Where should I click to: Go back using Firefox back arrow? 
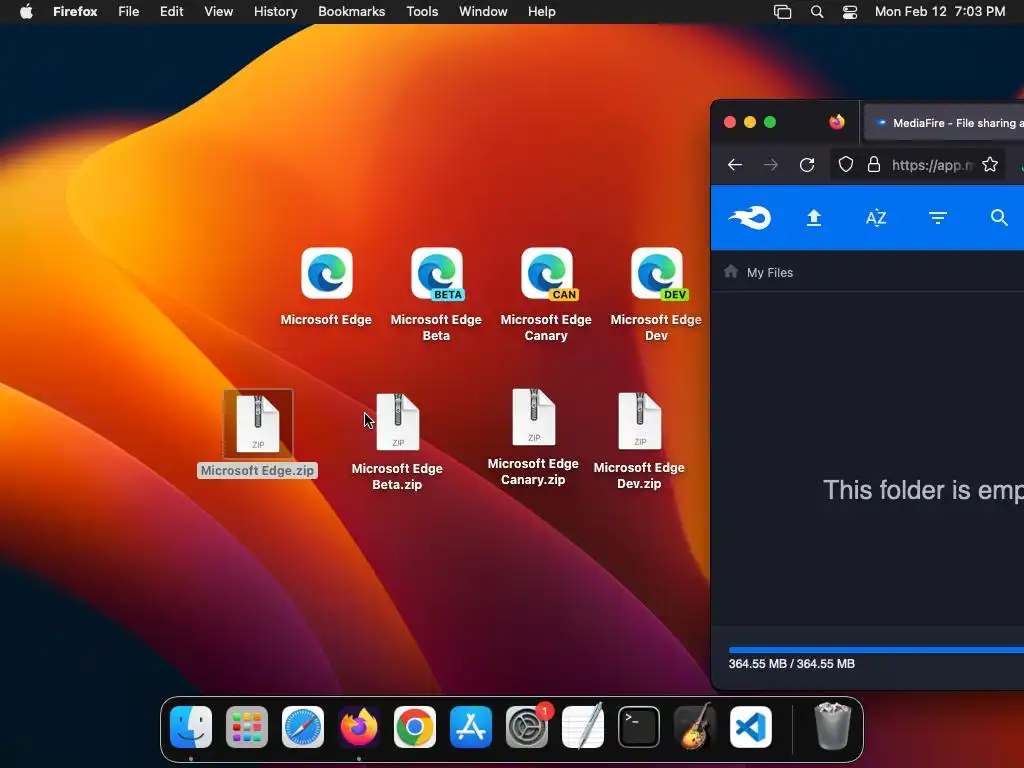click(x=735, y=165)
